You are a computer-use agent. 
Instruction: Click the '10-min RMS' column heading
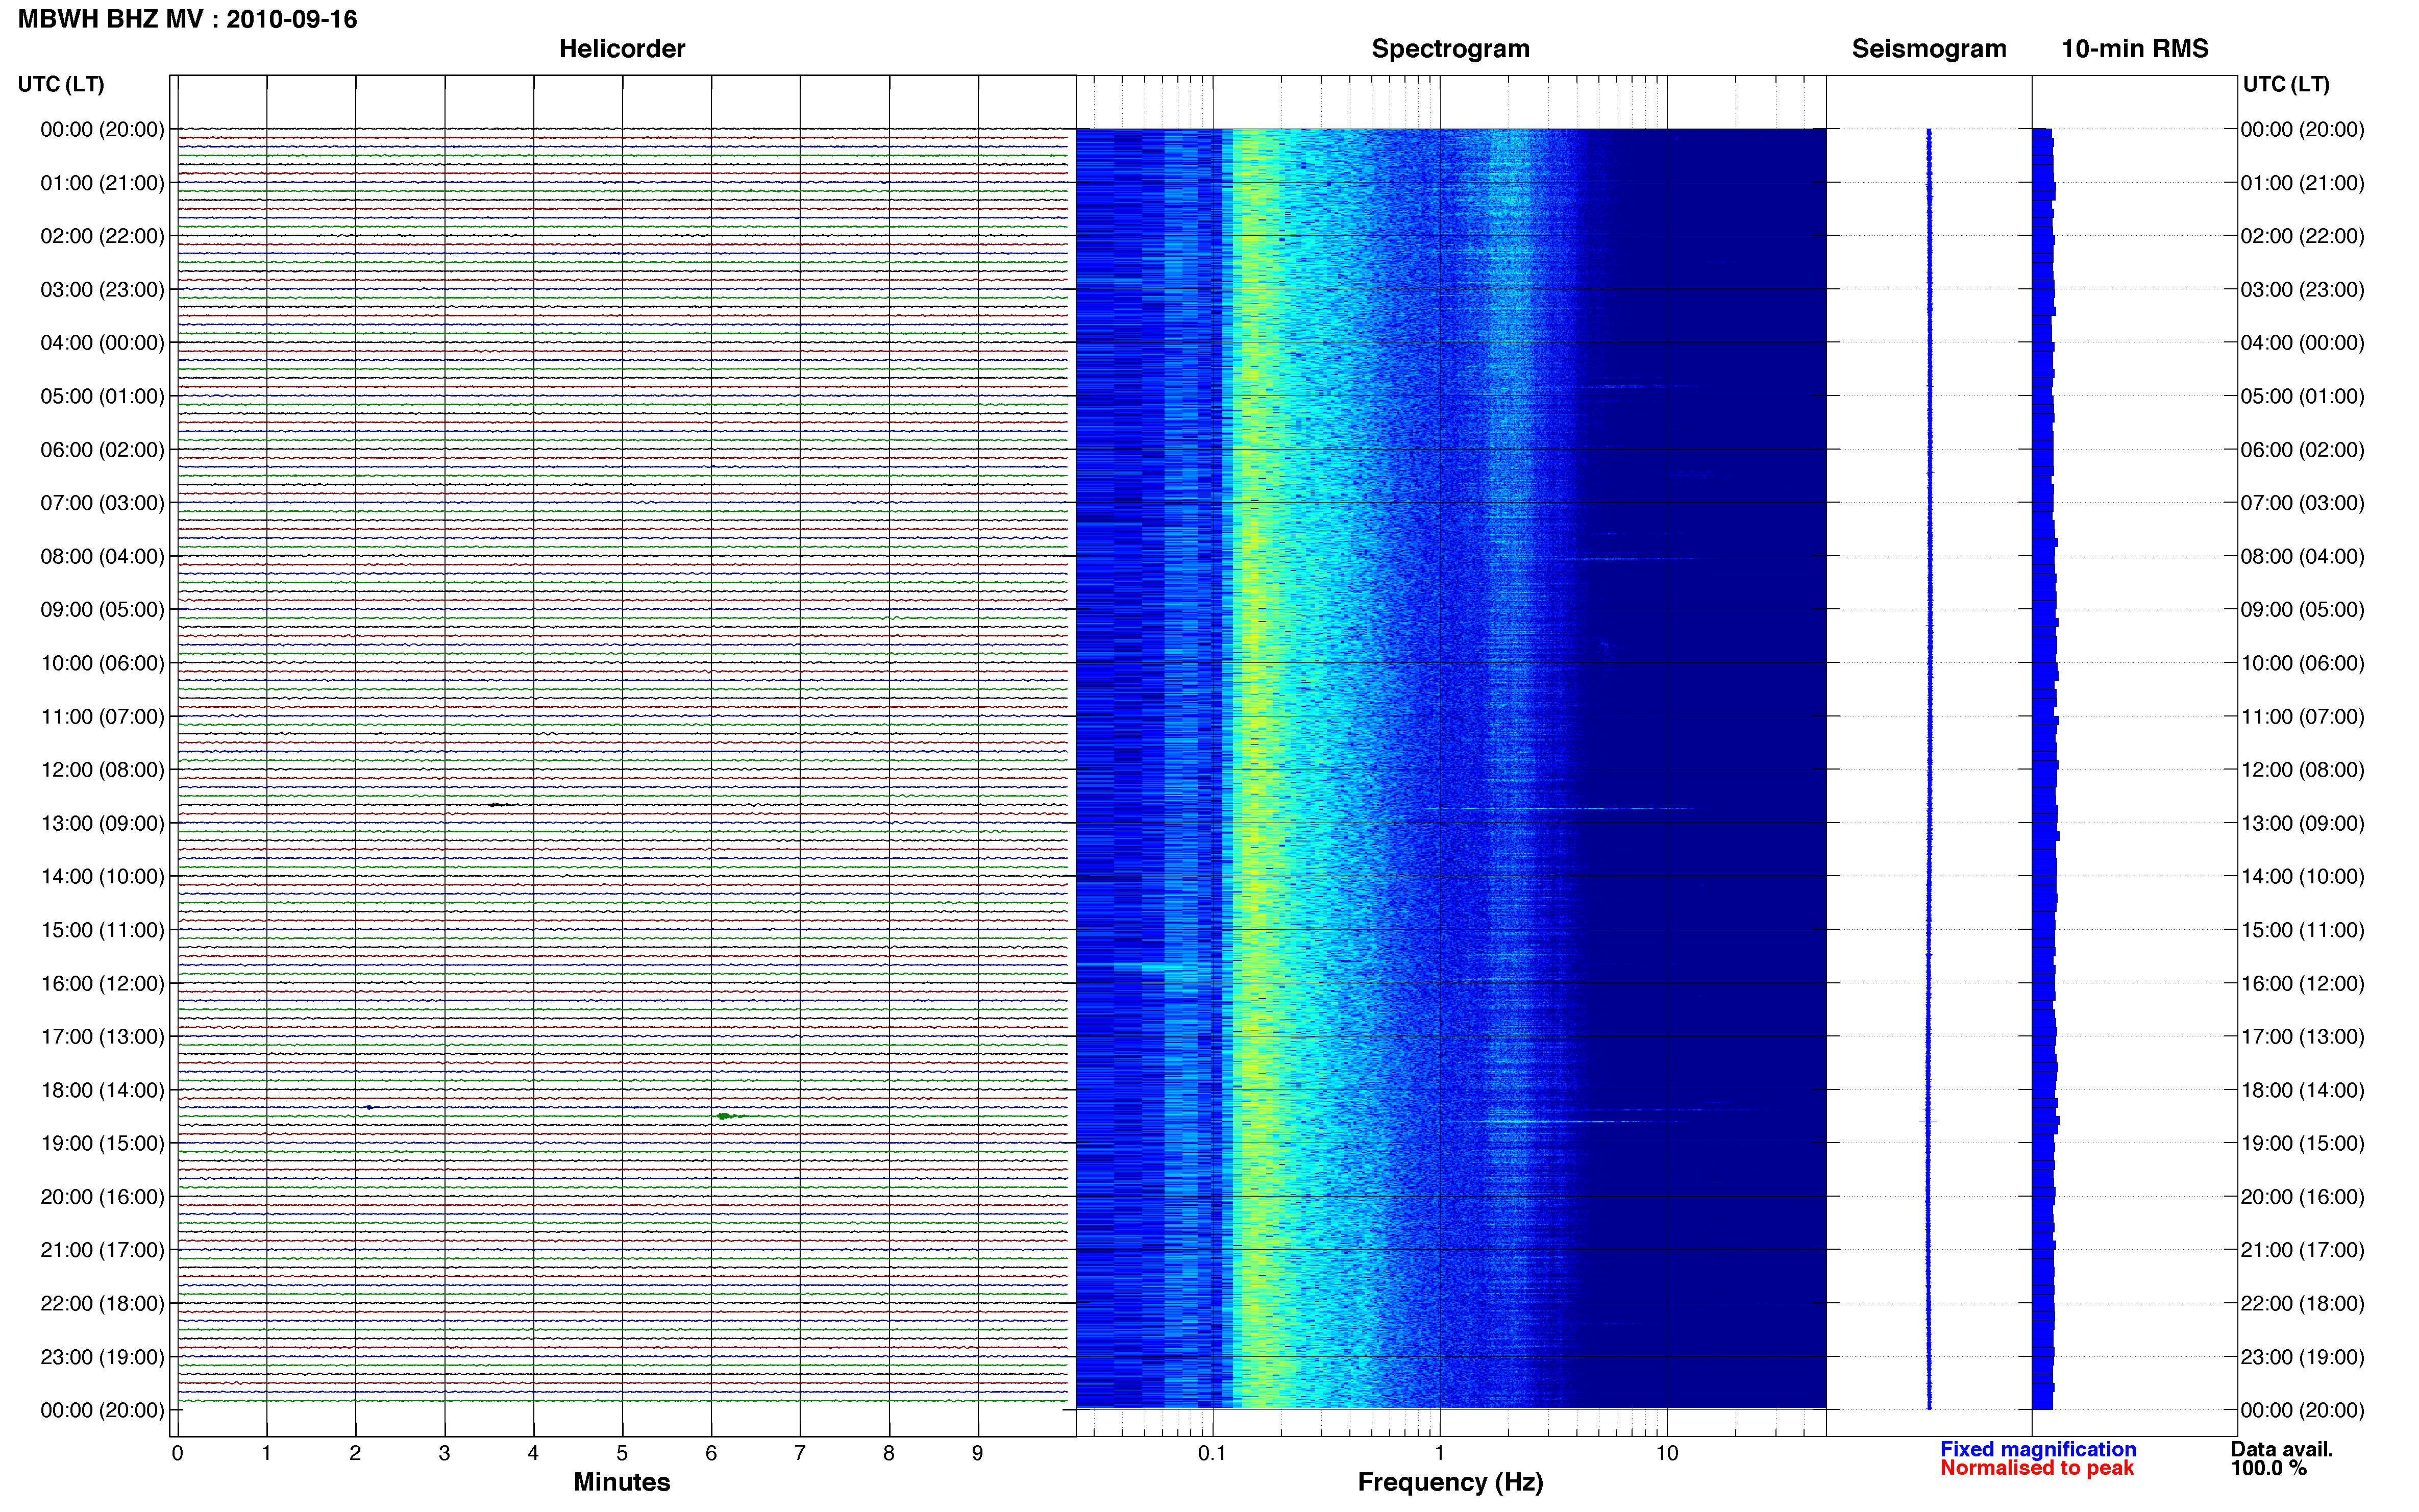point(2134,49)
